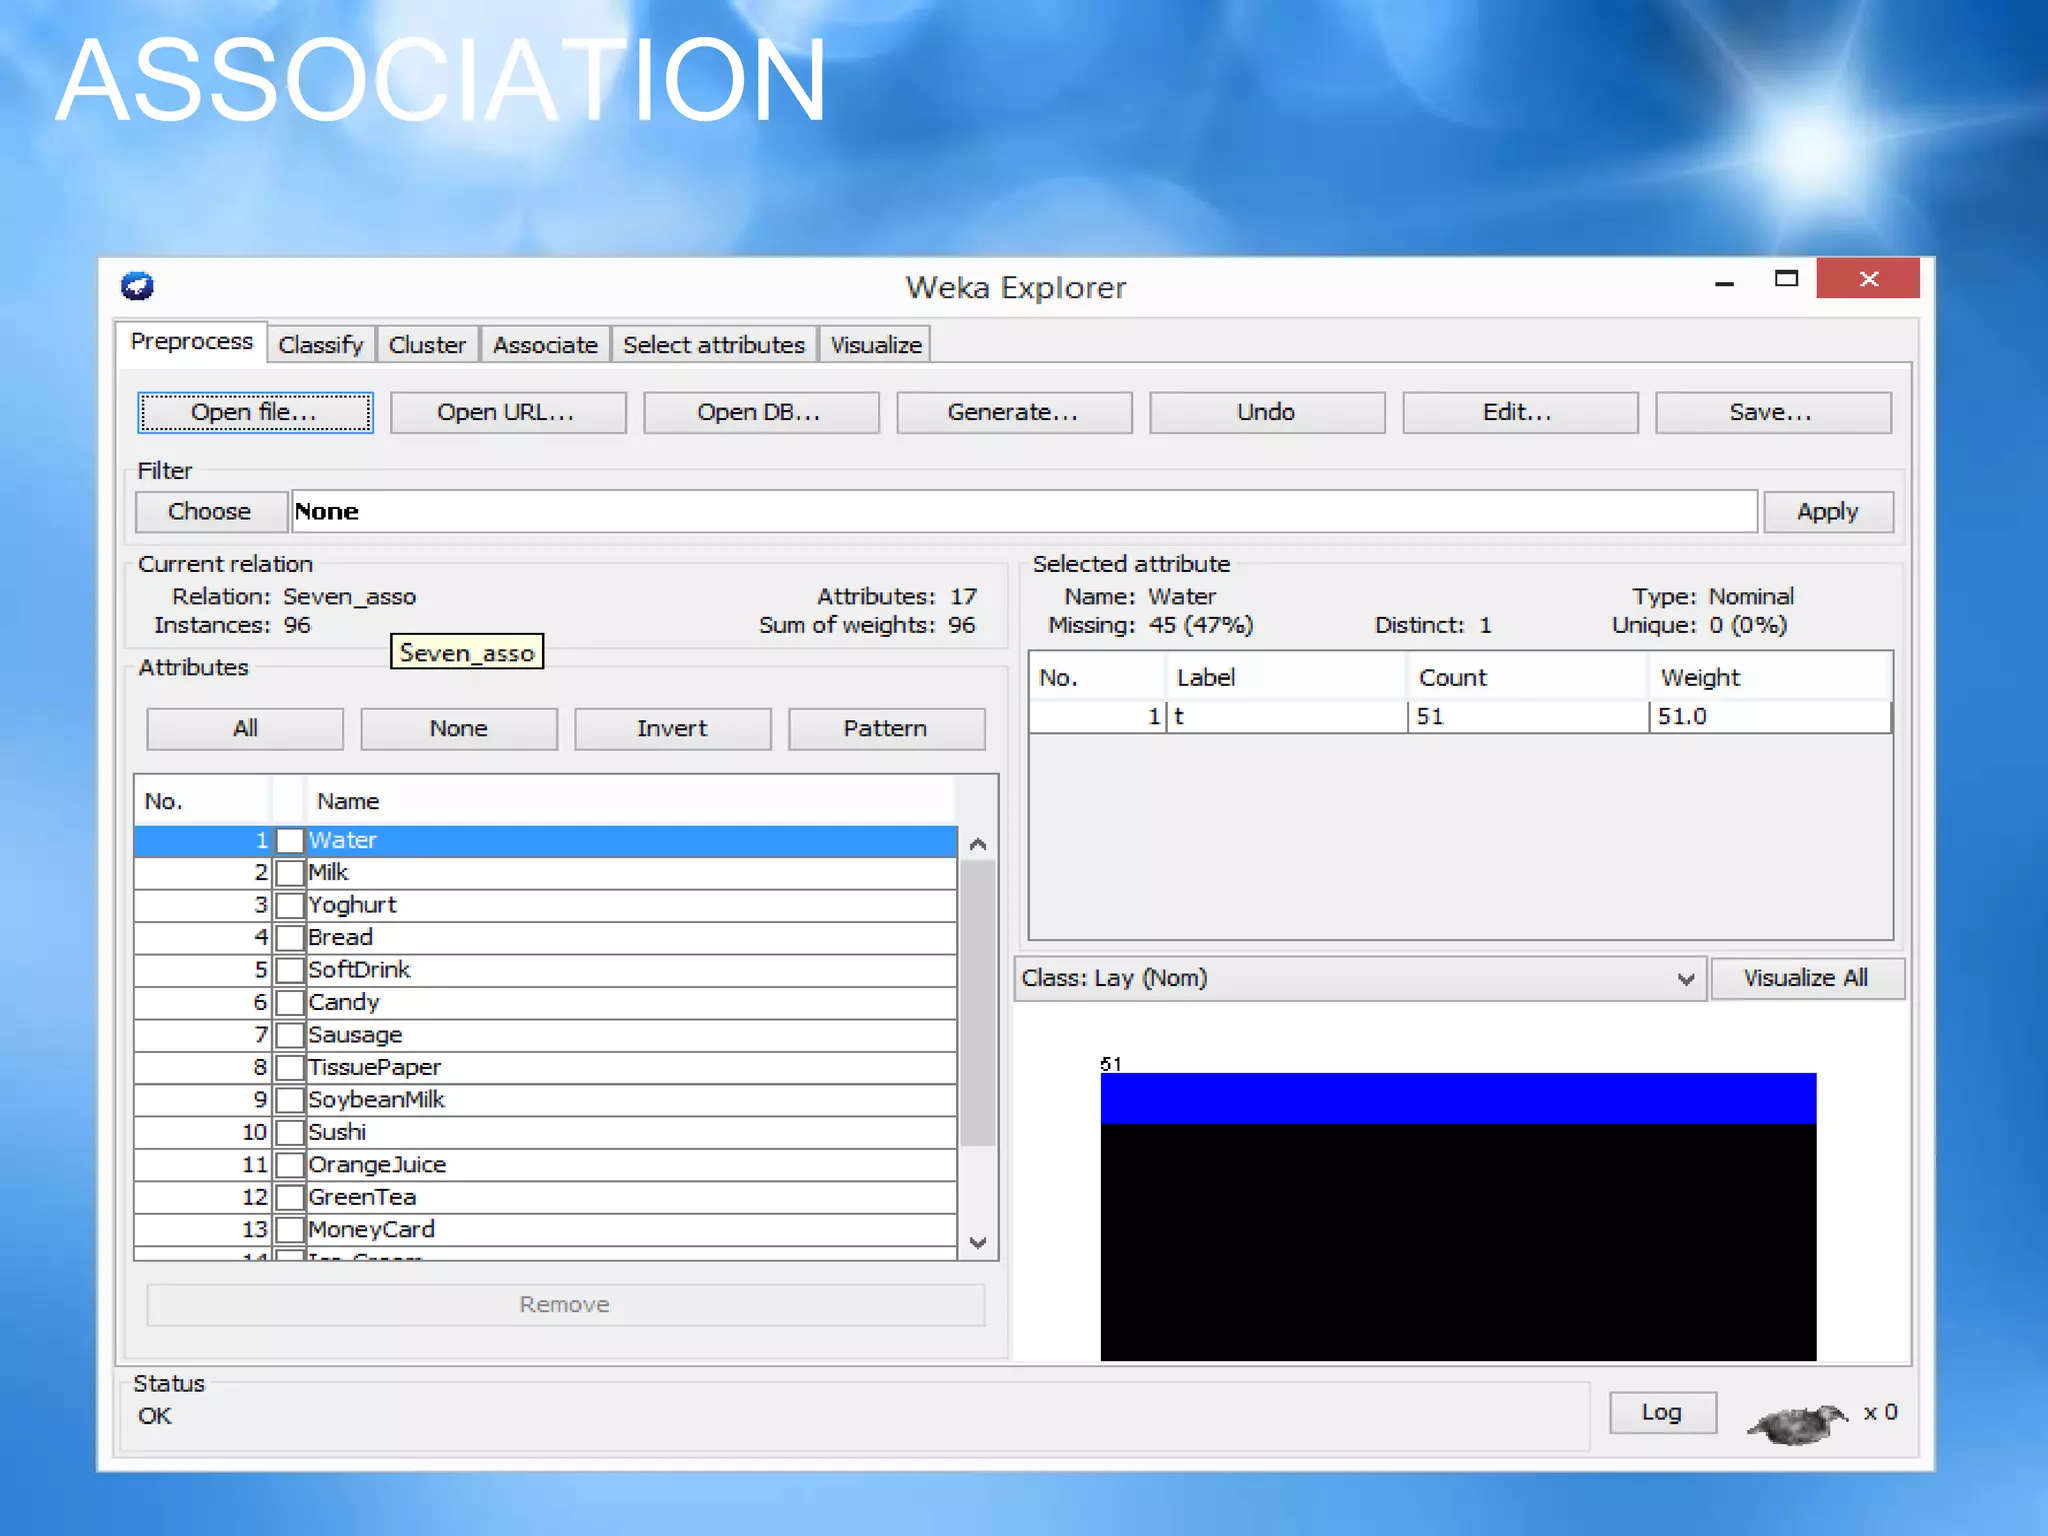Screen dimensions: 2048x1536
Task: Click the blue histogram bar for Water
Action: (x=1457, y=1098)
